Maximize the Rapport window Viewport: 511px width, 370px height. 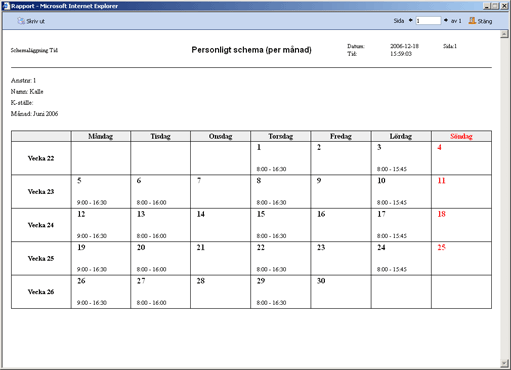(x=495, y=6)
